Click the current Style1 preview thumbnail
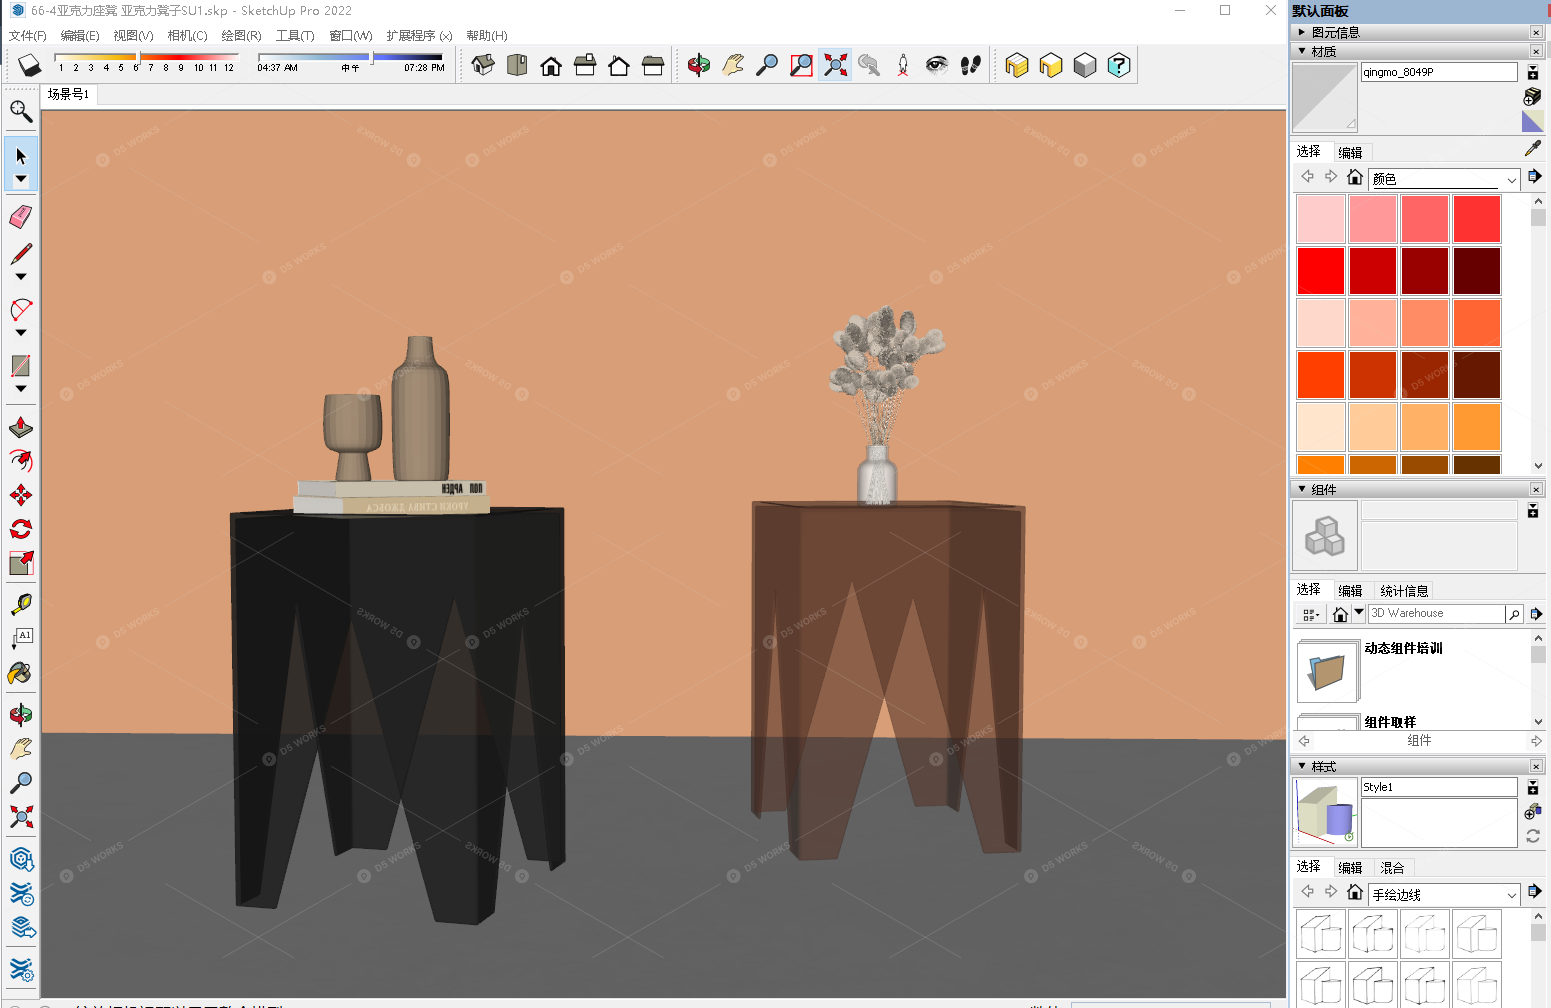Image resolution: width=1551 pixels, height=1008 pixels. [x=1325, y=811]
